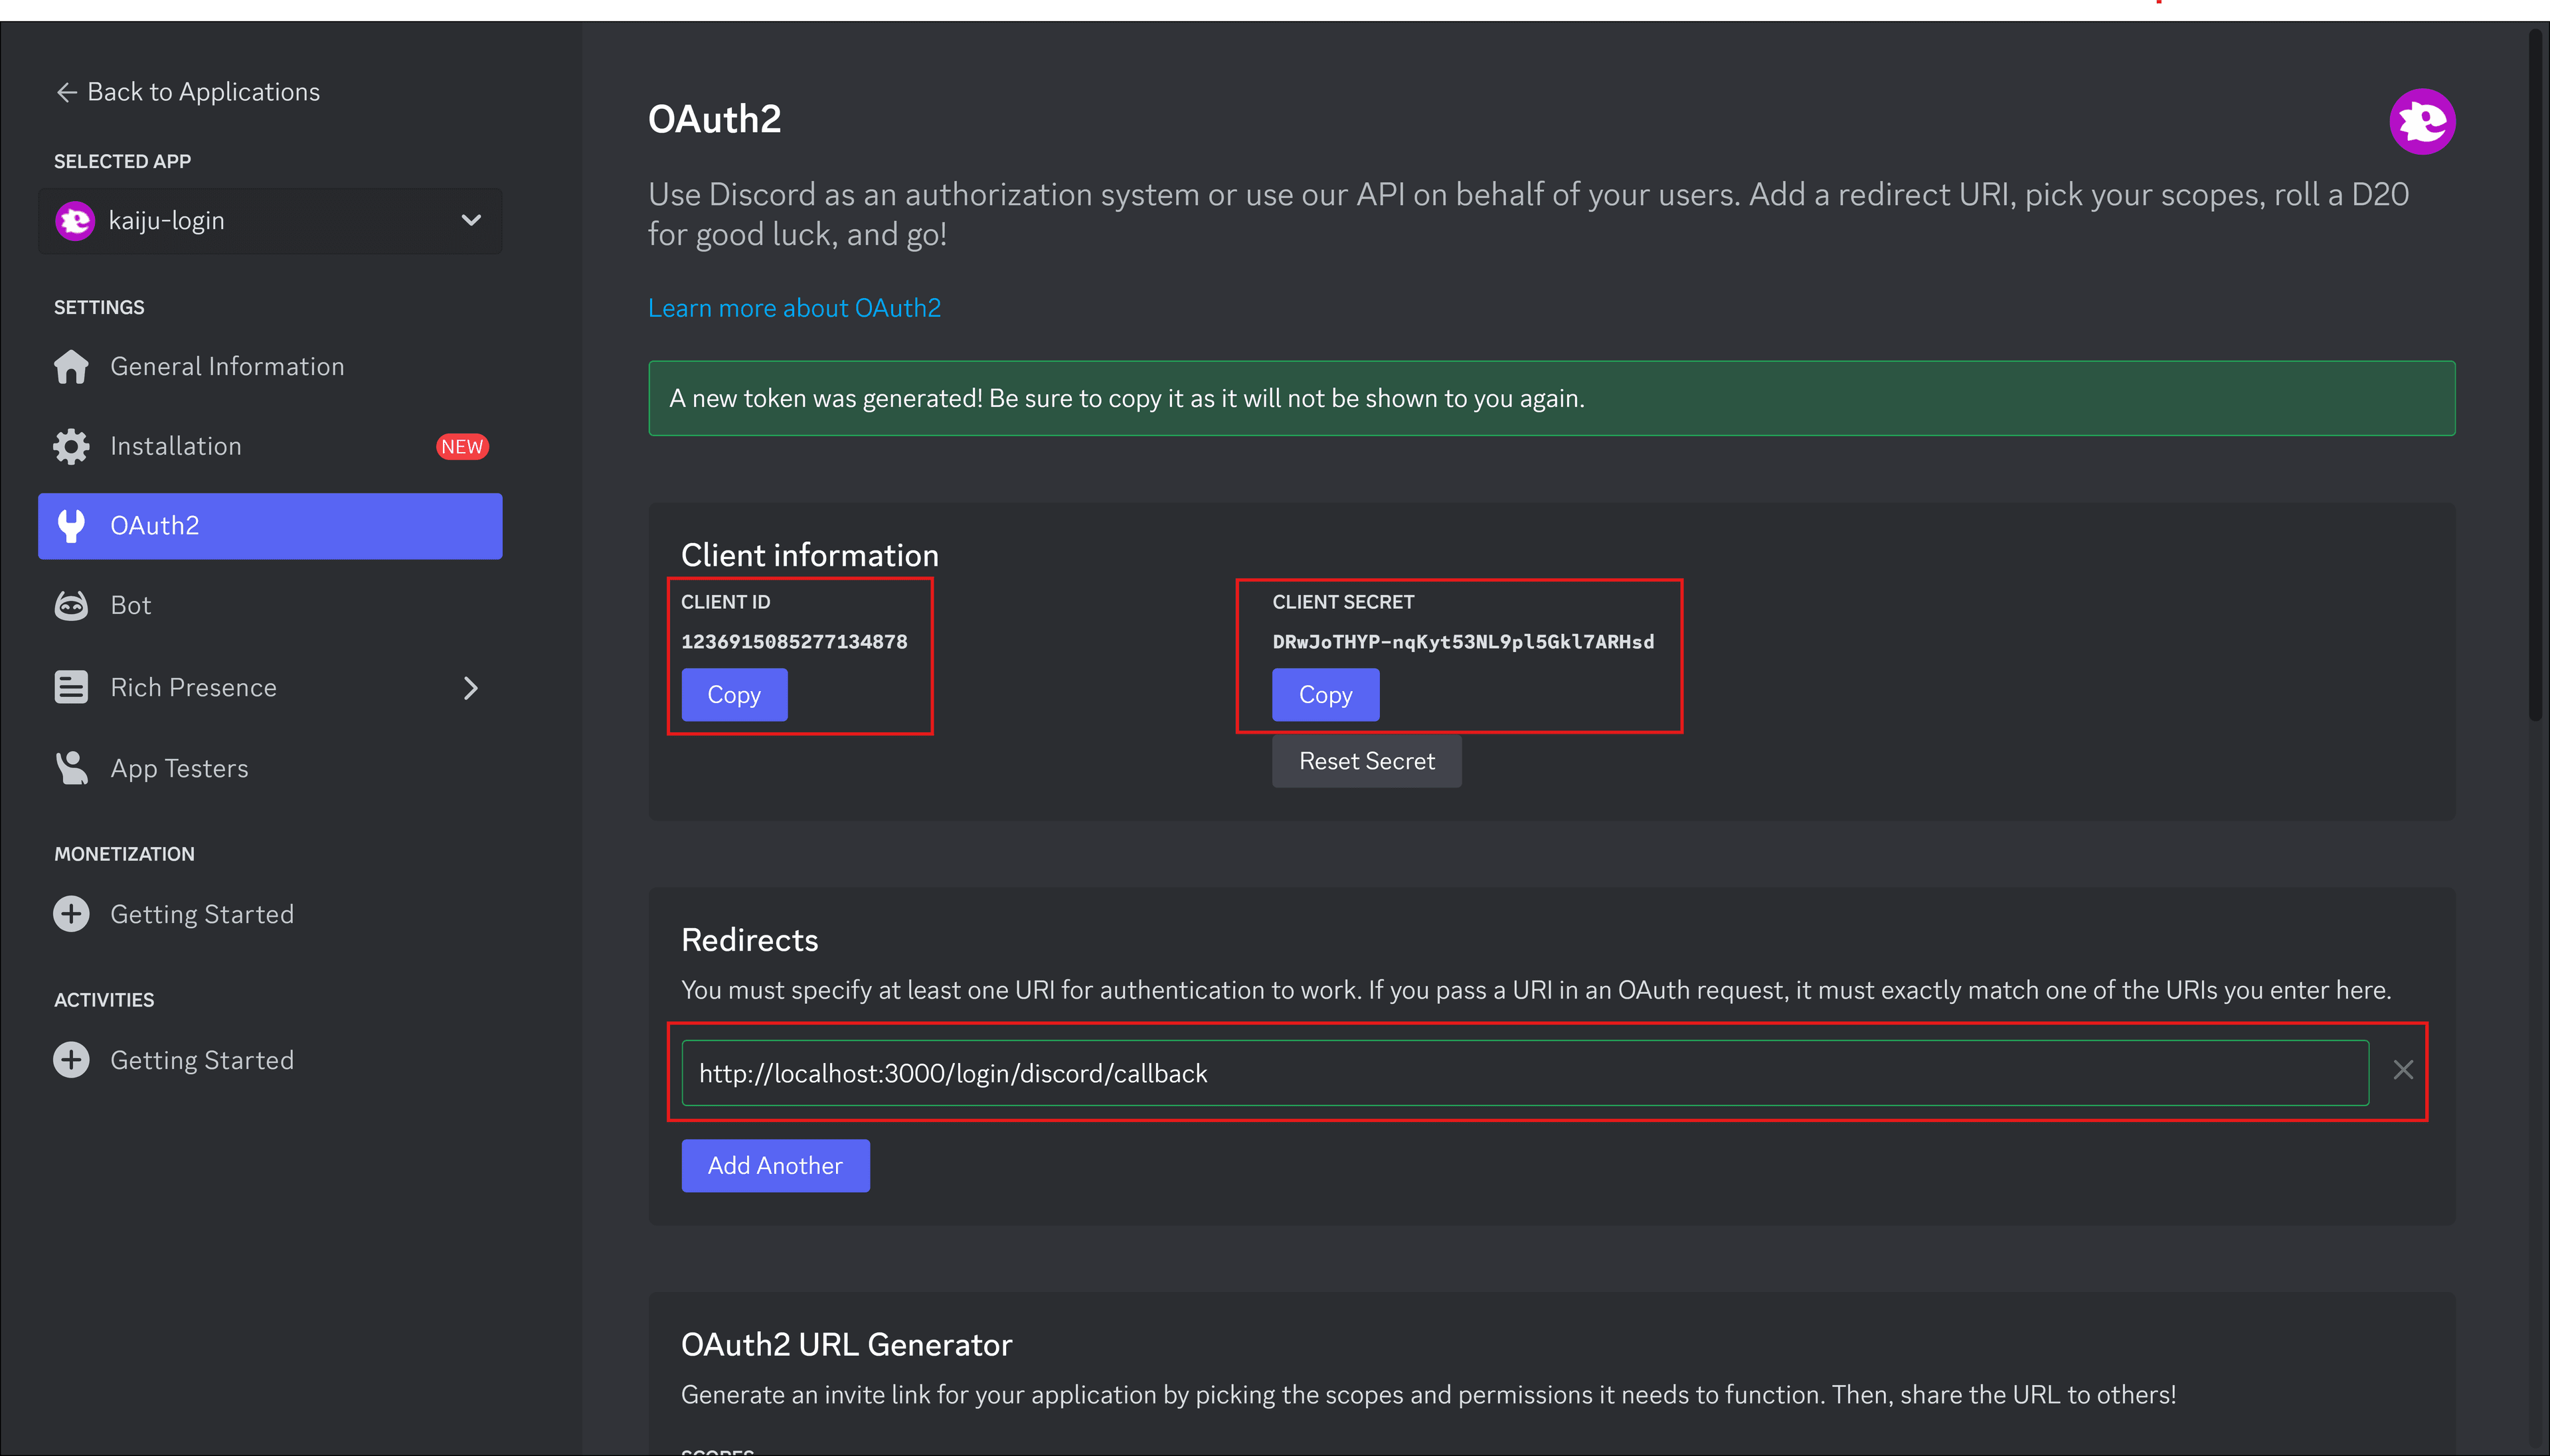Open the Installation settings page
Viewport: 2550px width, 1456px height.
pos(270,446)
